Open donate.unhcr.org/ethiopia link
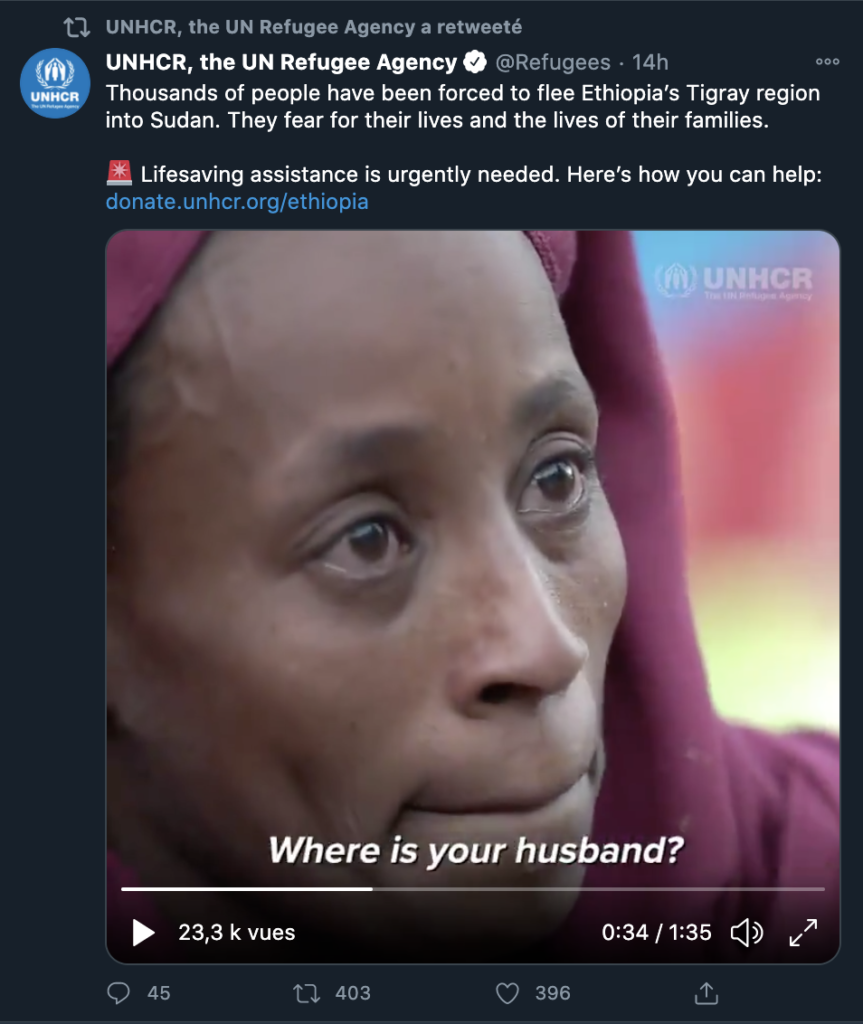 coord(237,202)
